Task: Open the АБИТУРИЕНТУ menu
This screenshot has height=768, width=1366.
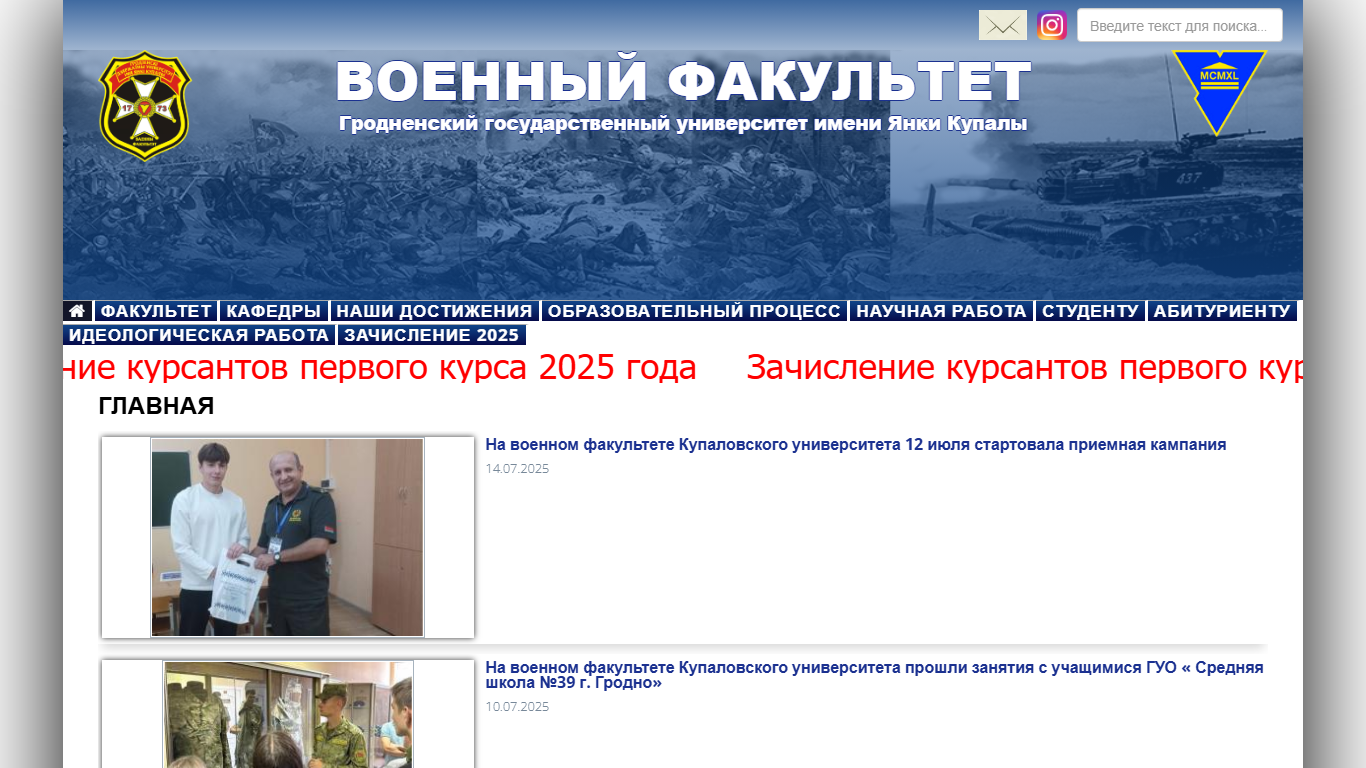Action: pyautogui.click(x=1222, y=311)
